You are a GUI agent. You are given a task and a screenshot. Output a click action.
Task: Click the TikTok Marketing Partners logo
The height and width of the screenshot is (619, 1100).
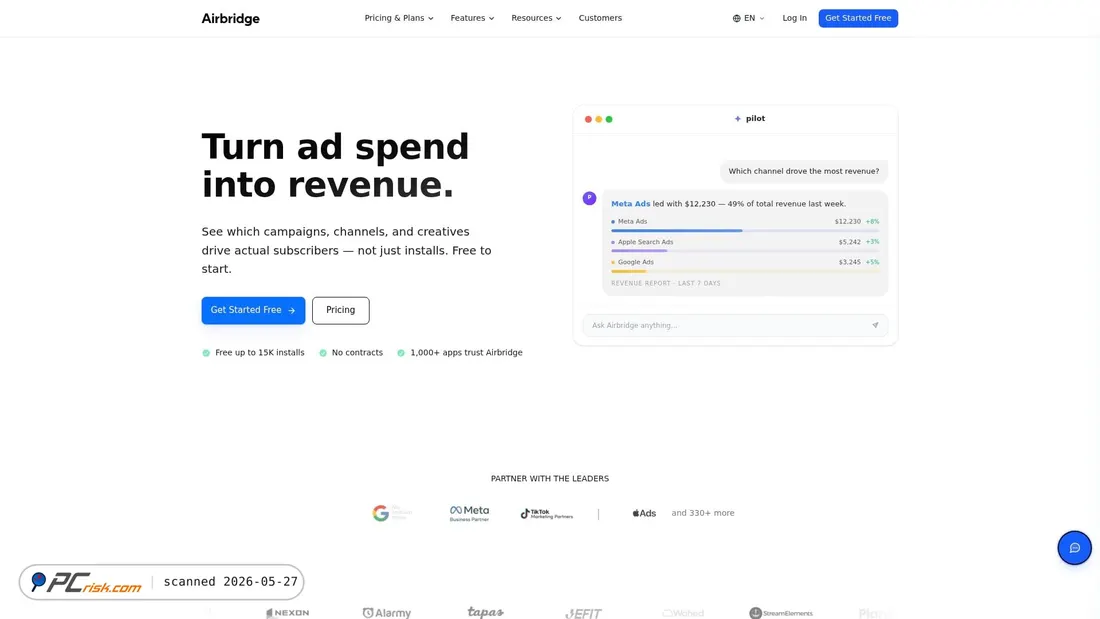tap(546, 514)
